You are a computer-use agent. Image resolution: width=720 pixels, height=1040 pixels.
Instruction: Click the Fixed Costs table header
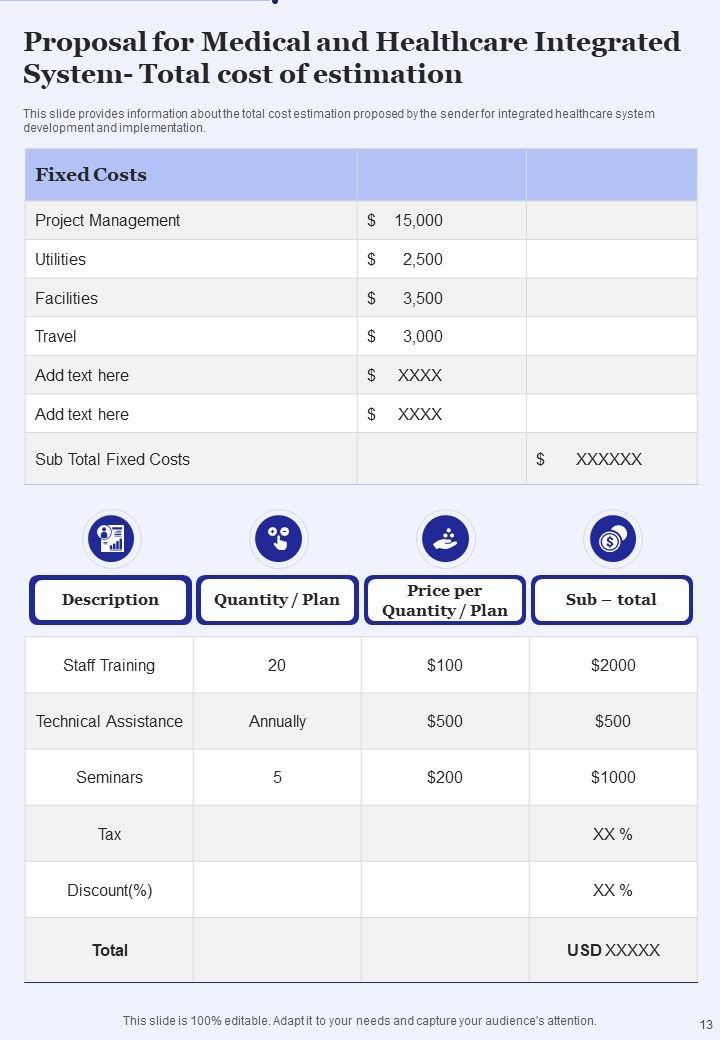pyautogui.click(x=91, y=175)
